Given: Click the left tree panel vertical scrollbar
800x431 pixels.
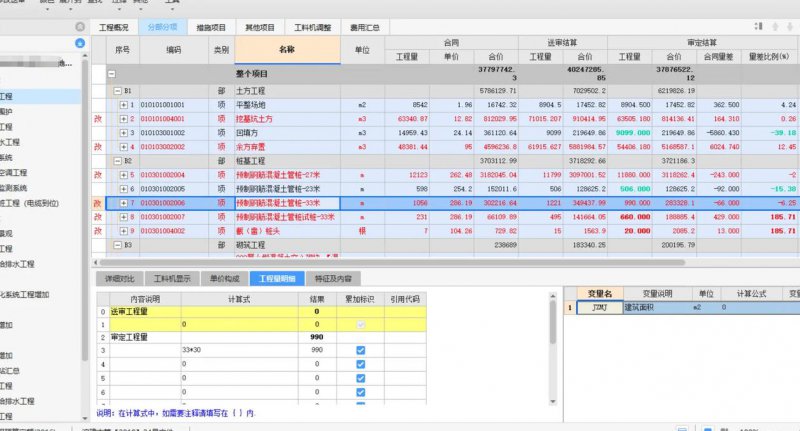Looking at the screenshot, I should pos(85,209).
